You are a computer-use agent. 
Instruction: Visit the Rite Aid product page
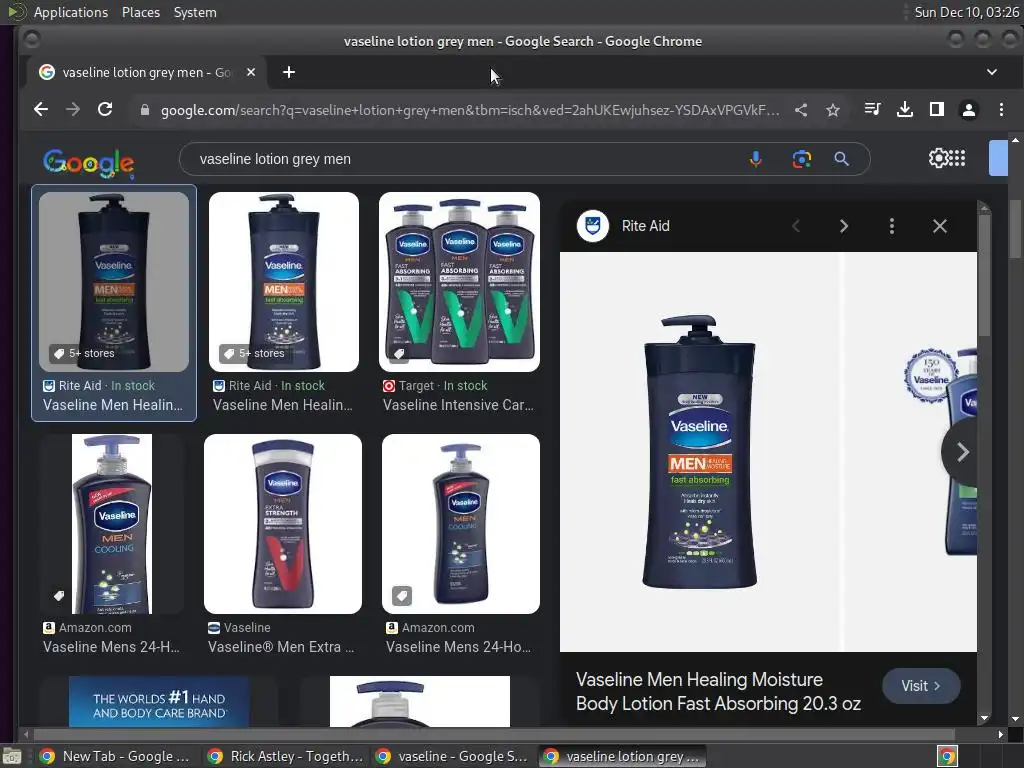(x=921, y=686)
